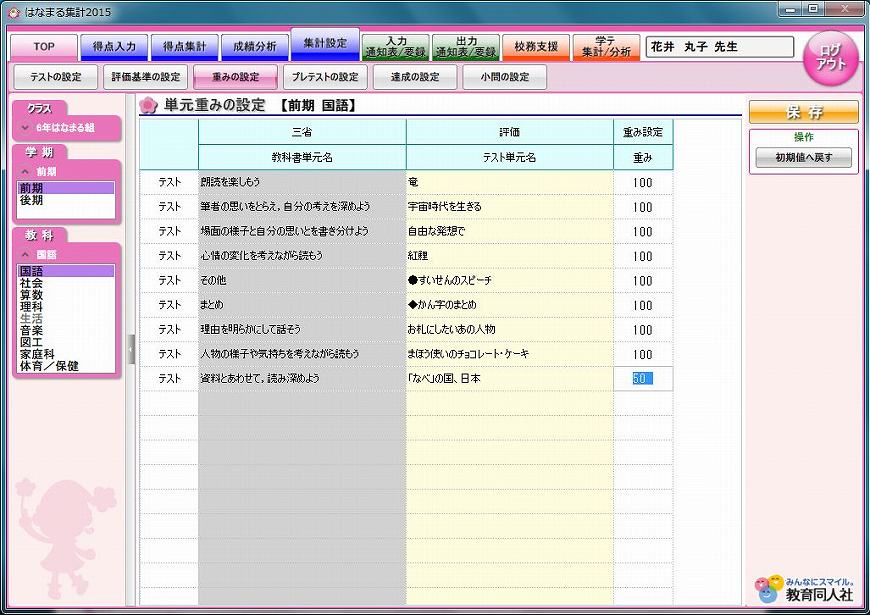The width and height of the screenshot is (870, 615).
Task: Click the 初期値へ戻す button
Action: [x=803, y=158]
